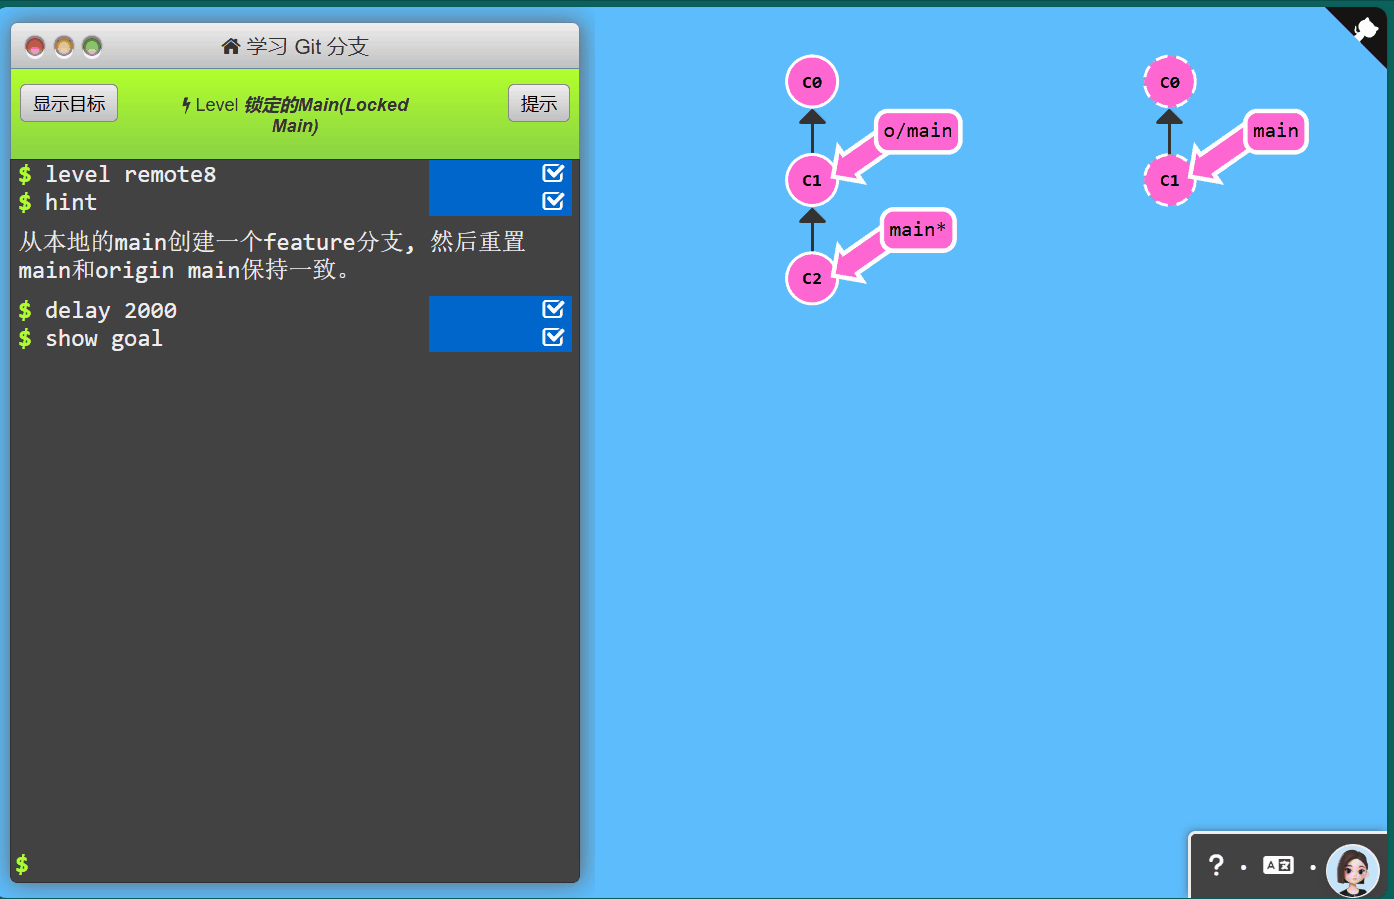Click the lightning bolt Level icon

coord(186,105)
